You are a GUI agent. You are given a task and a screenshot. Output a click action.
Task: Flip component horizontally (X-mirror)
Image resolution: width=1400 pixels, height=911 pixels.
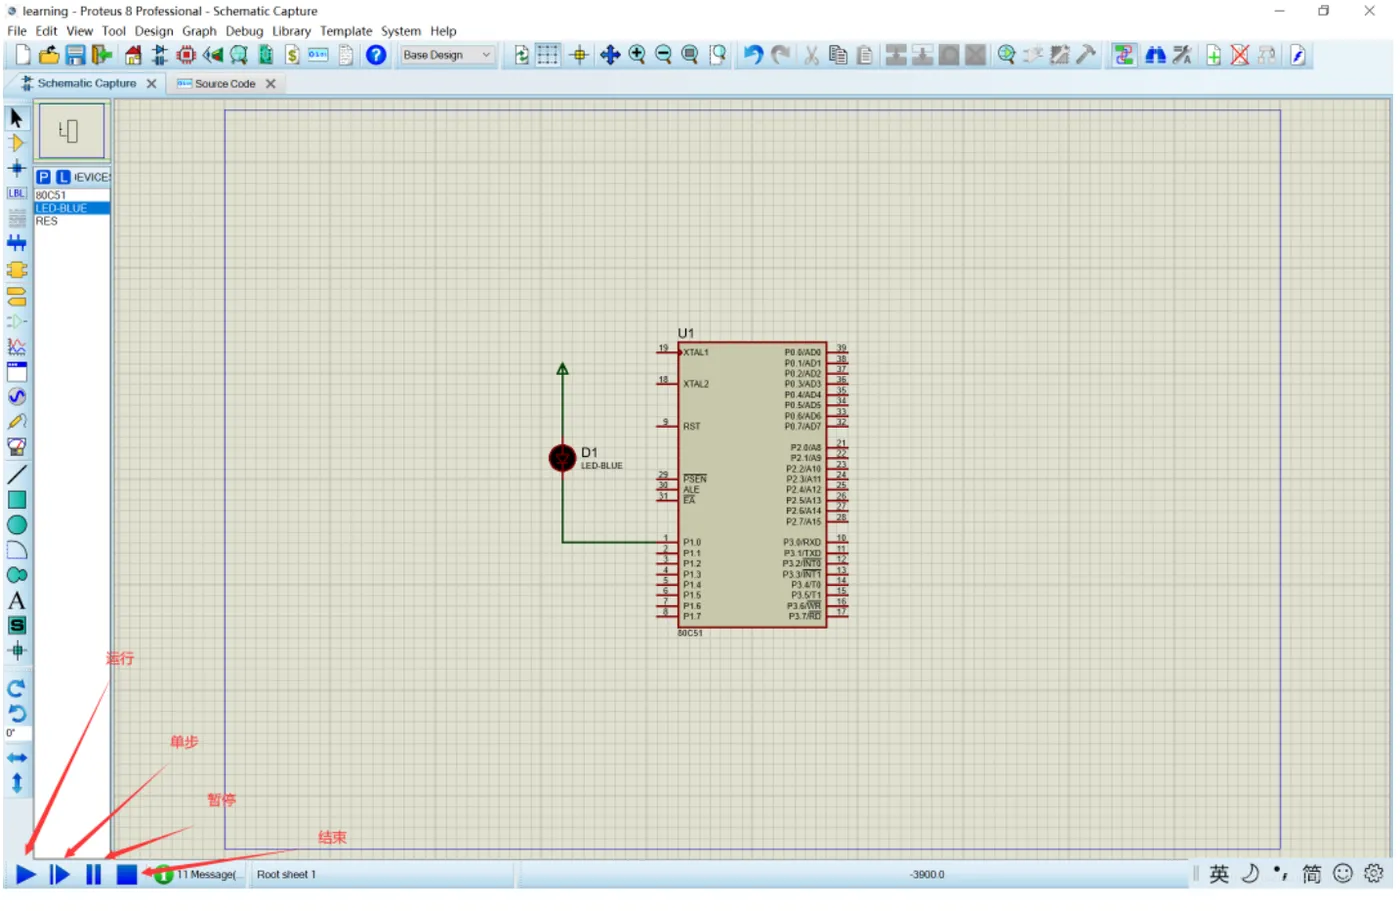(16, 758)
